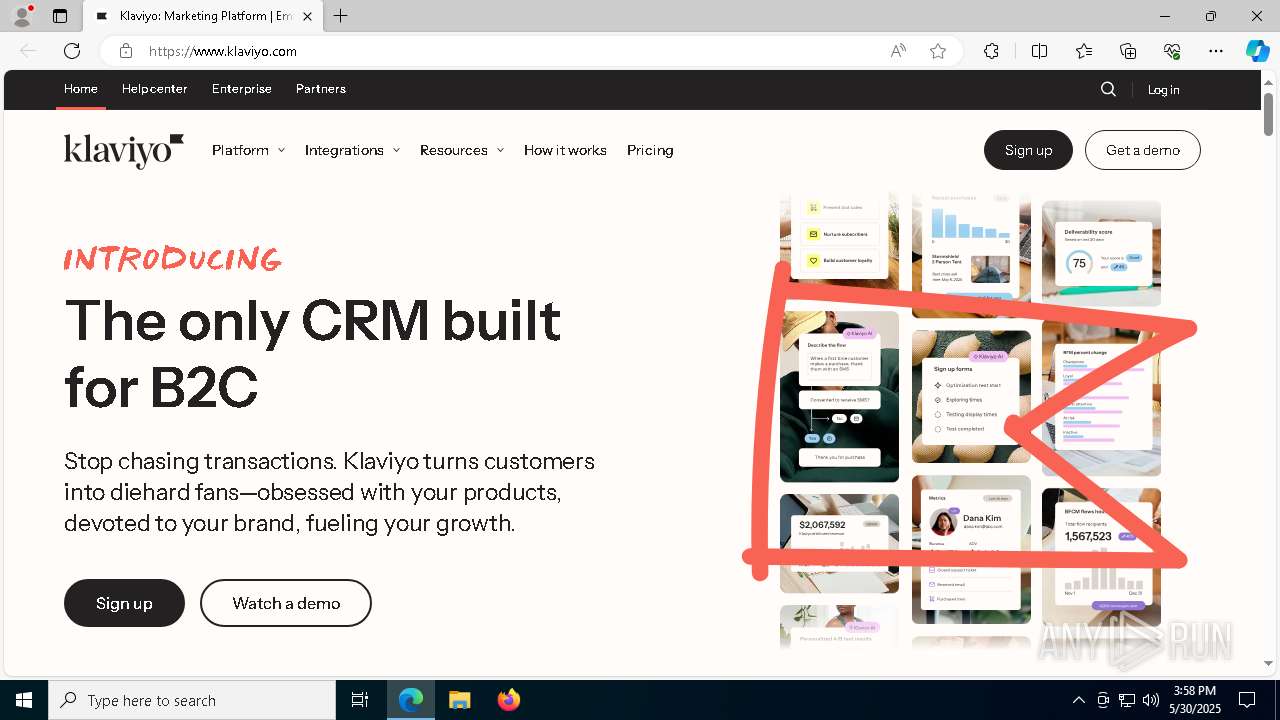The image size is (1280, 720).
Task: Add this page to favorites star
Action: tap(937, 51)
